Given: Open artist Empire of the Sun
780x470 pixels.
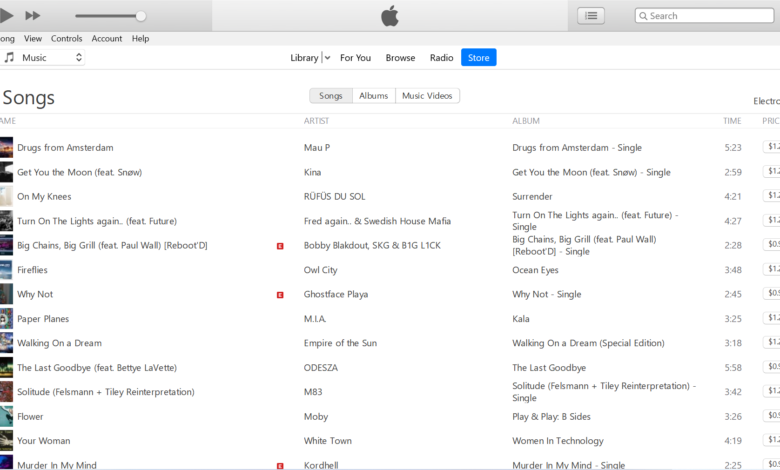Looking at the screenshot, I should (x=340, y=343).
